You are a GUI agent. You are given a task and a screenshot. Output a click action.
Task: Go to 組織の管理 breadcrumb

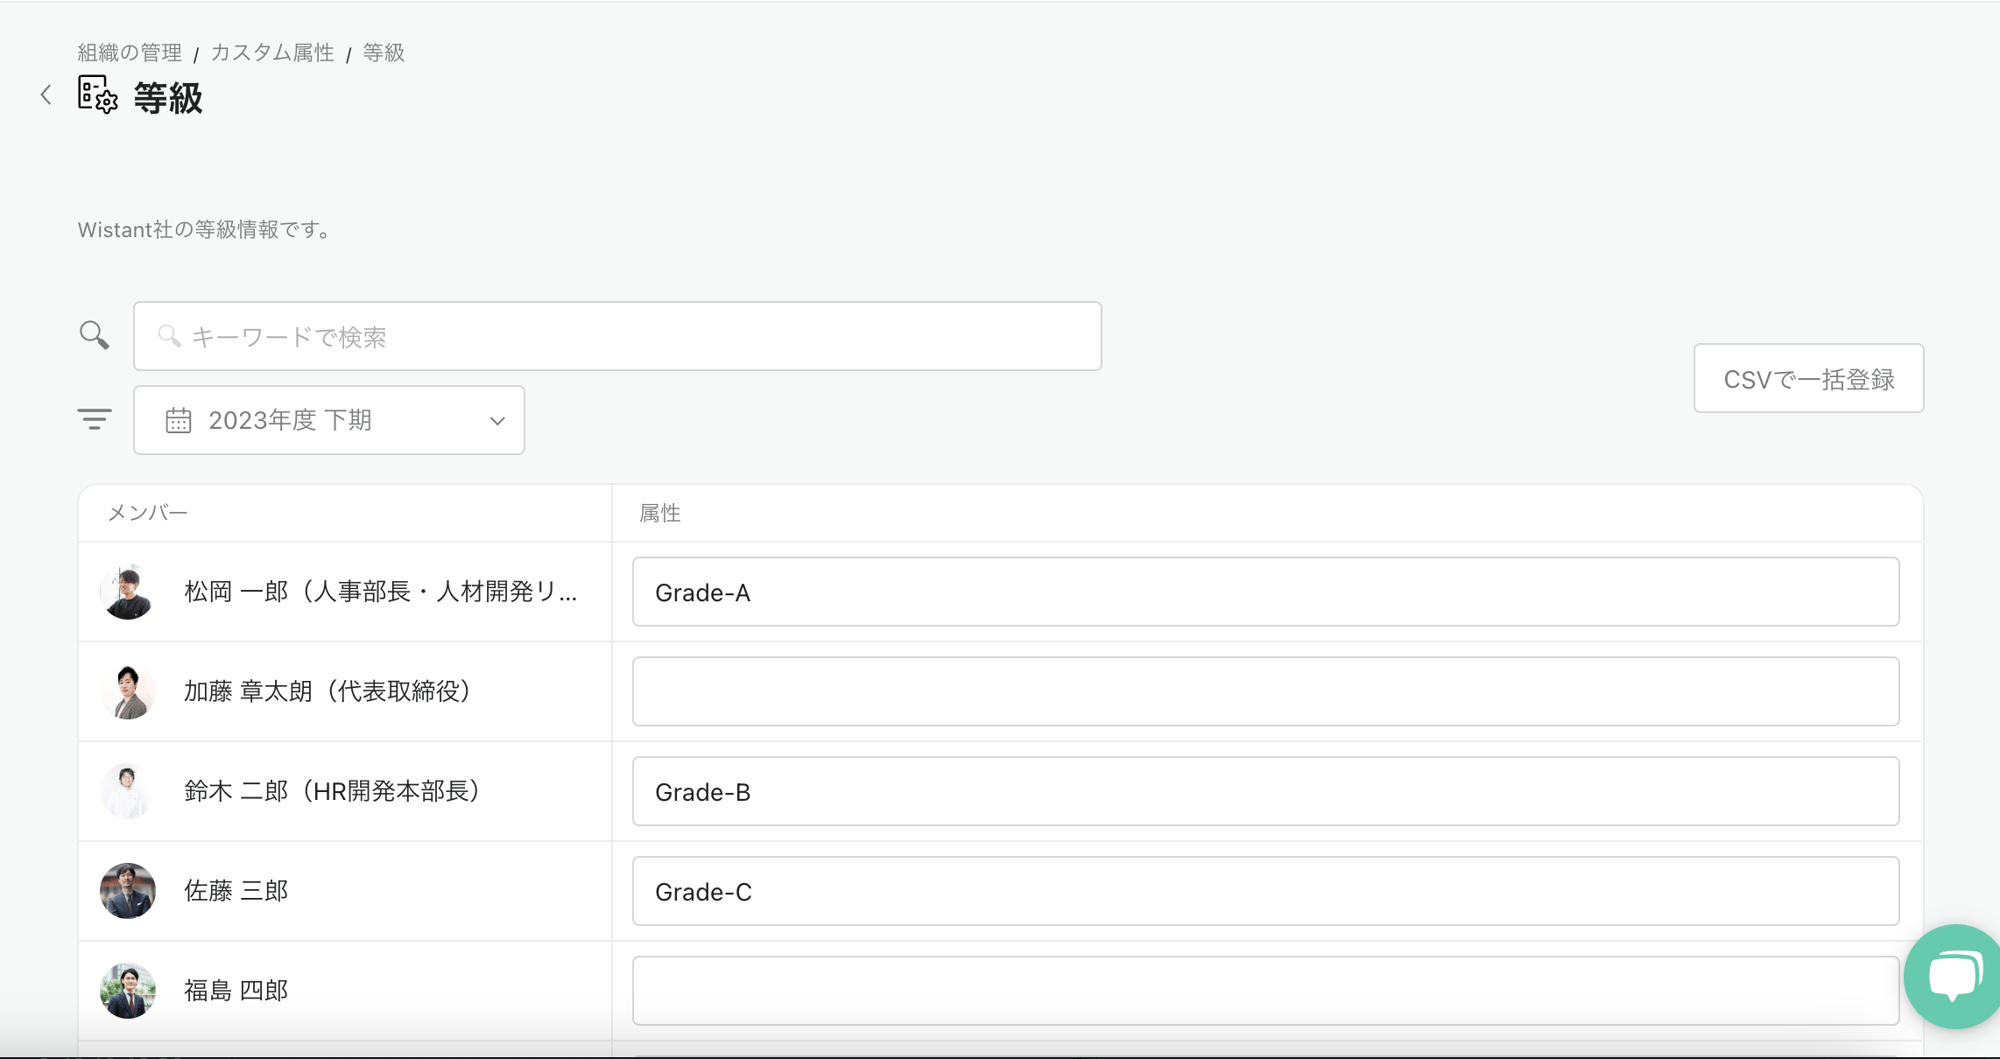tap(130, 53)
